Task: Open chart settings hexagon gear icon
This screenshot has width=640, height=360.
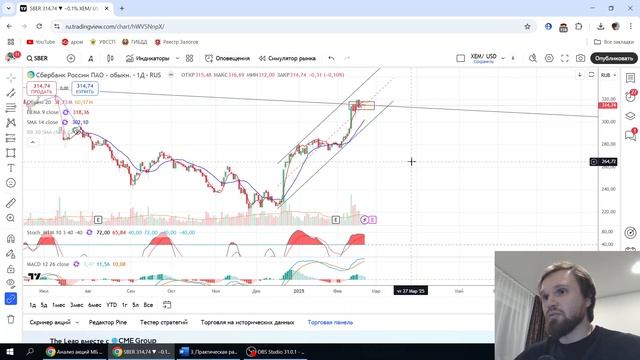Action: tap(549, 58)
